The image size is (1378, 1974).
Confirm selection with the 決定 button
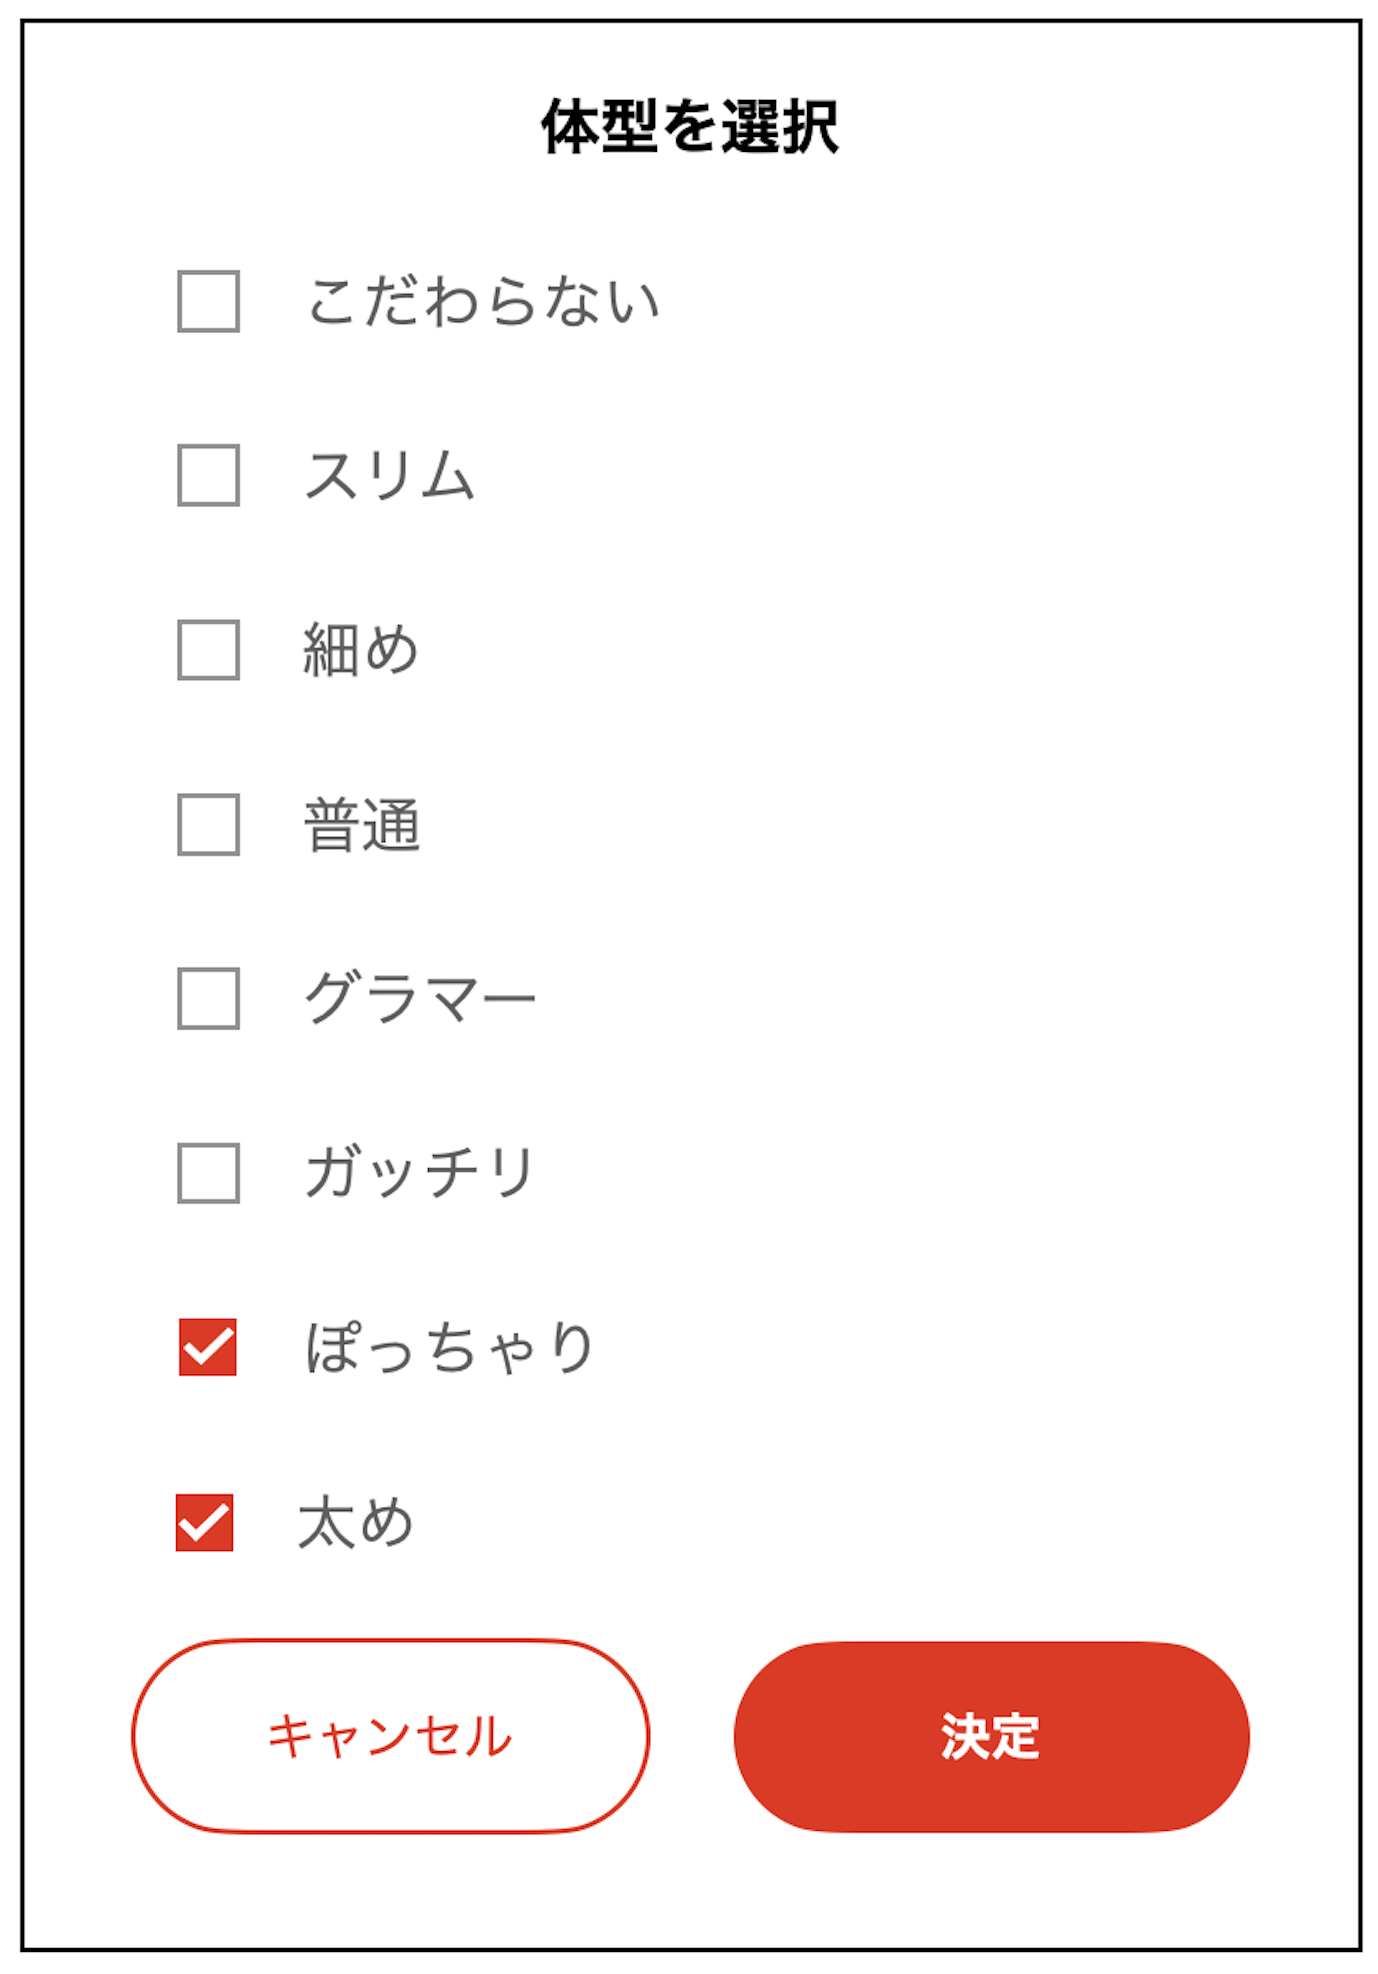pos(991,1736)
